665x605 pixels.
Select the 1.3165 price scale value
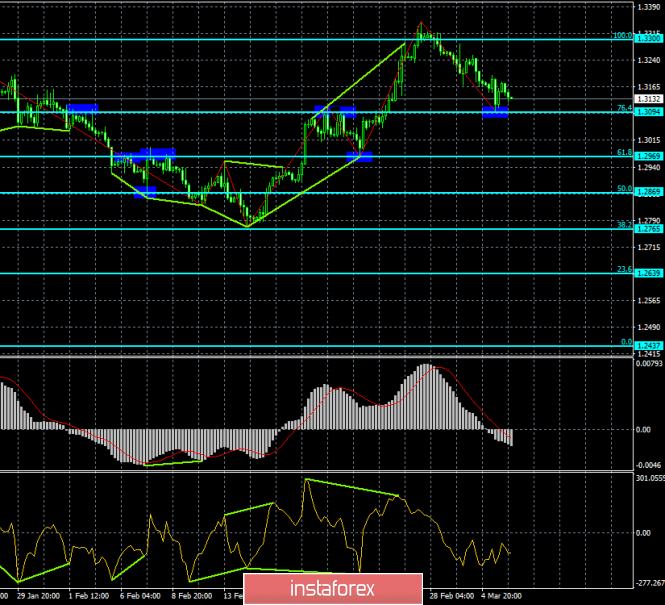coord(649,87)
